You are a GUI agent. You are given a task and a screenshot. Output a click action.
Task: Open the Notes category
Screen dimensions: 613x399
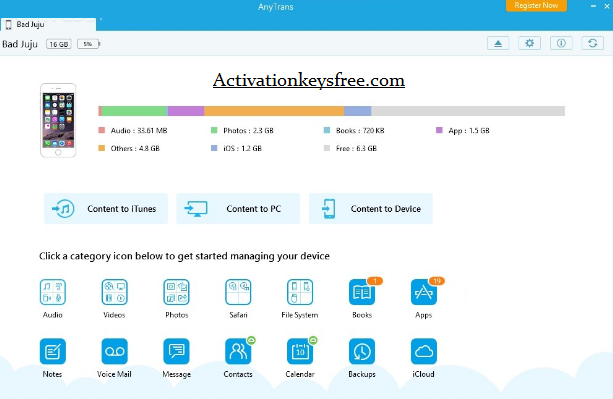(x=53, y=351)
